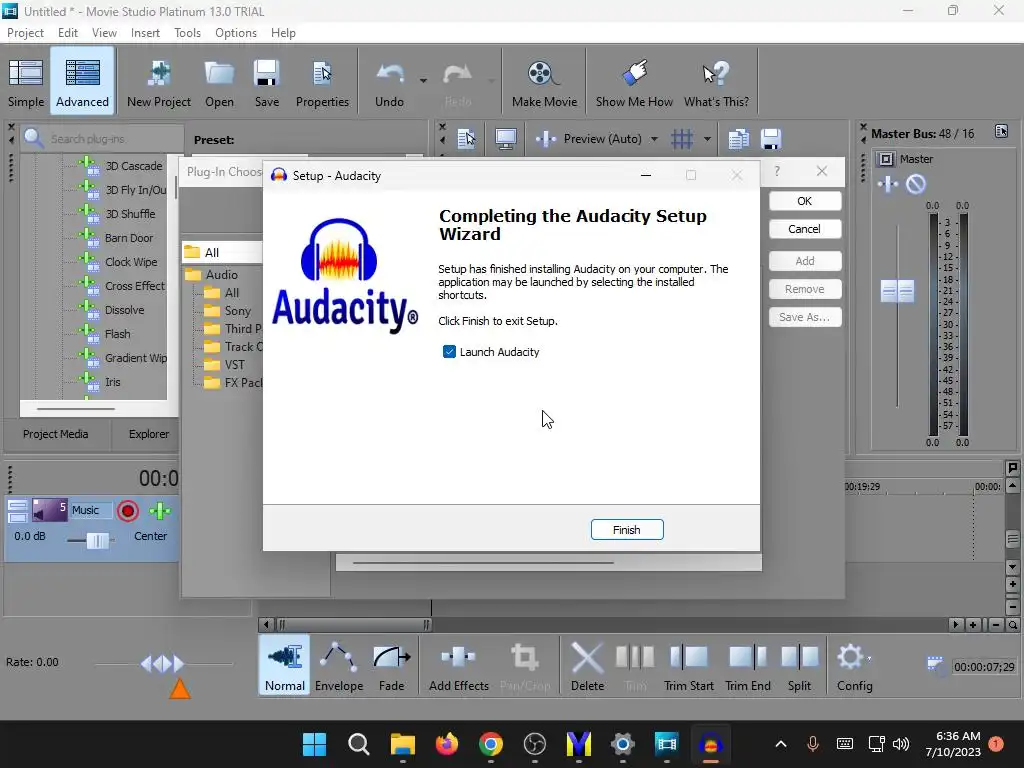Select the Barn Door transition
Image resolution: width=1024 pixels, height=768 pixels.
click(x=129, y=238)
